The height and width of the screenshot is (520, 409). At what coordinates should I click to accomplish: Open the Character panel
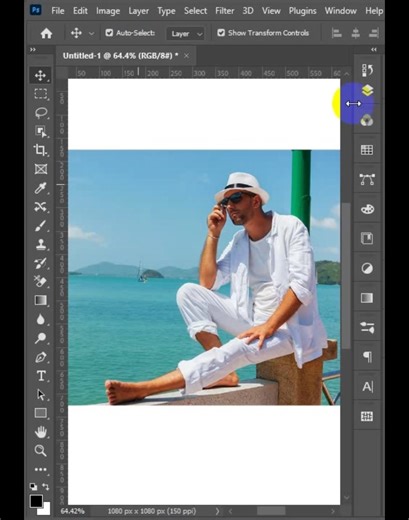click(x=367, y=387)
